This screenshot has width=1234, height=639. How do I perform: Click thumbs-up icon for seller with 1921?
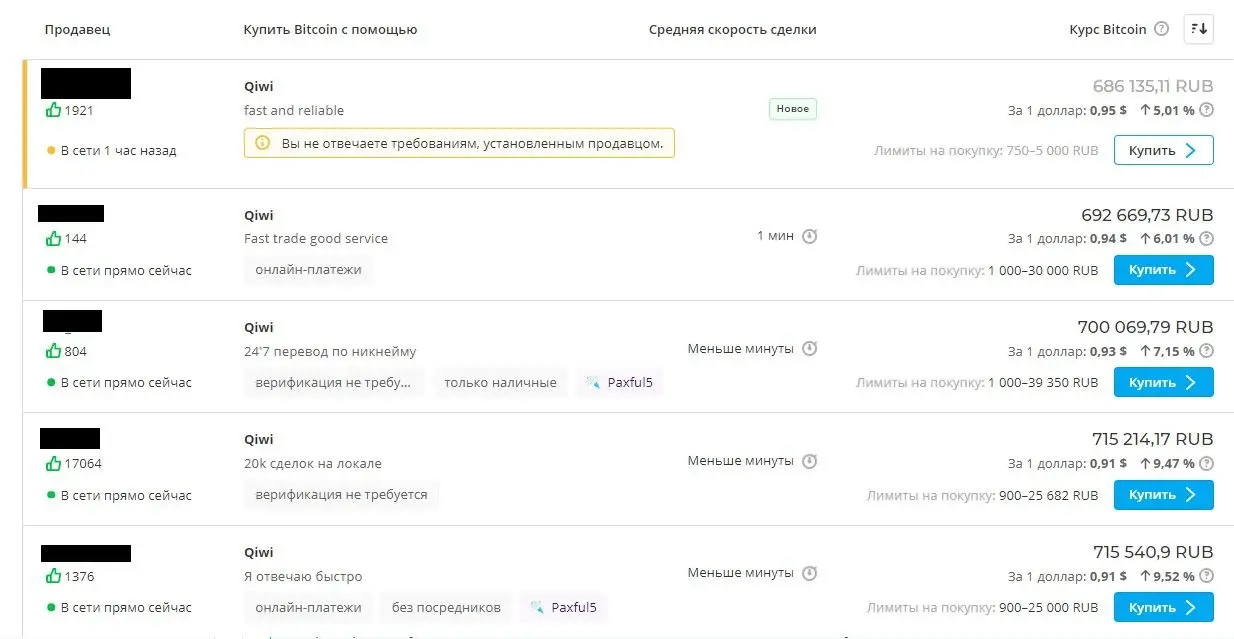(x=53, y=110)
